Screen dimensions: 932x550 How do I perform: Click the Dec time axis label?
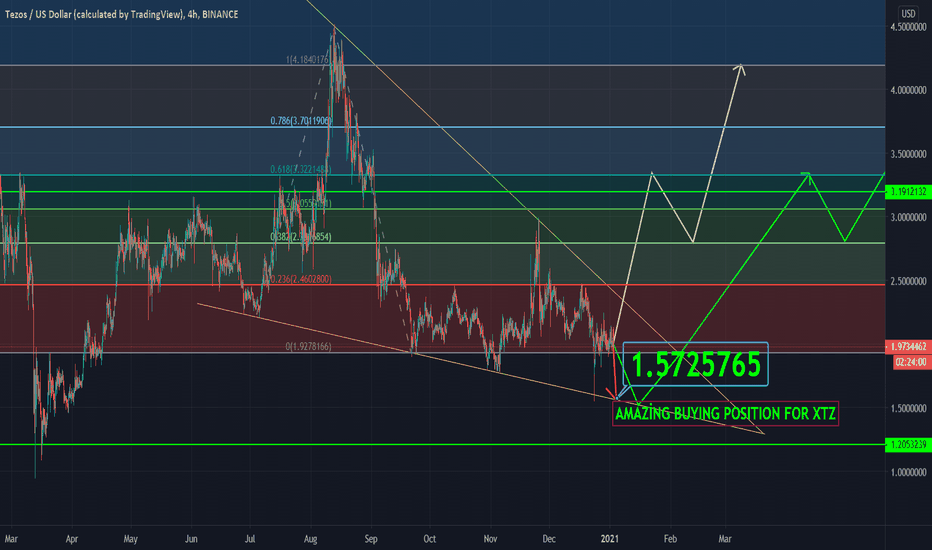(x=549, y=539)
